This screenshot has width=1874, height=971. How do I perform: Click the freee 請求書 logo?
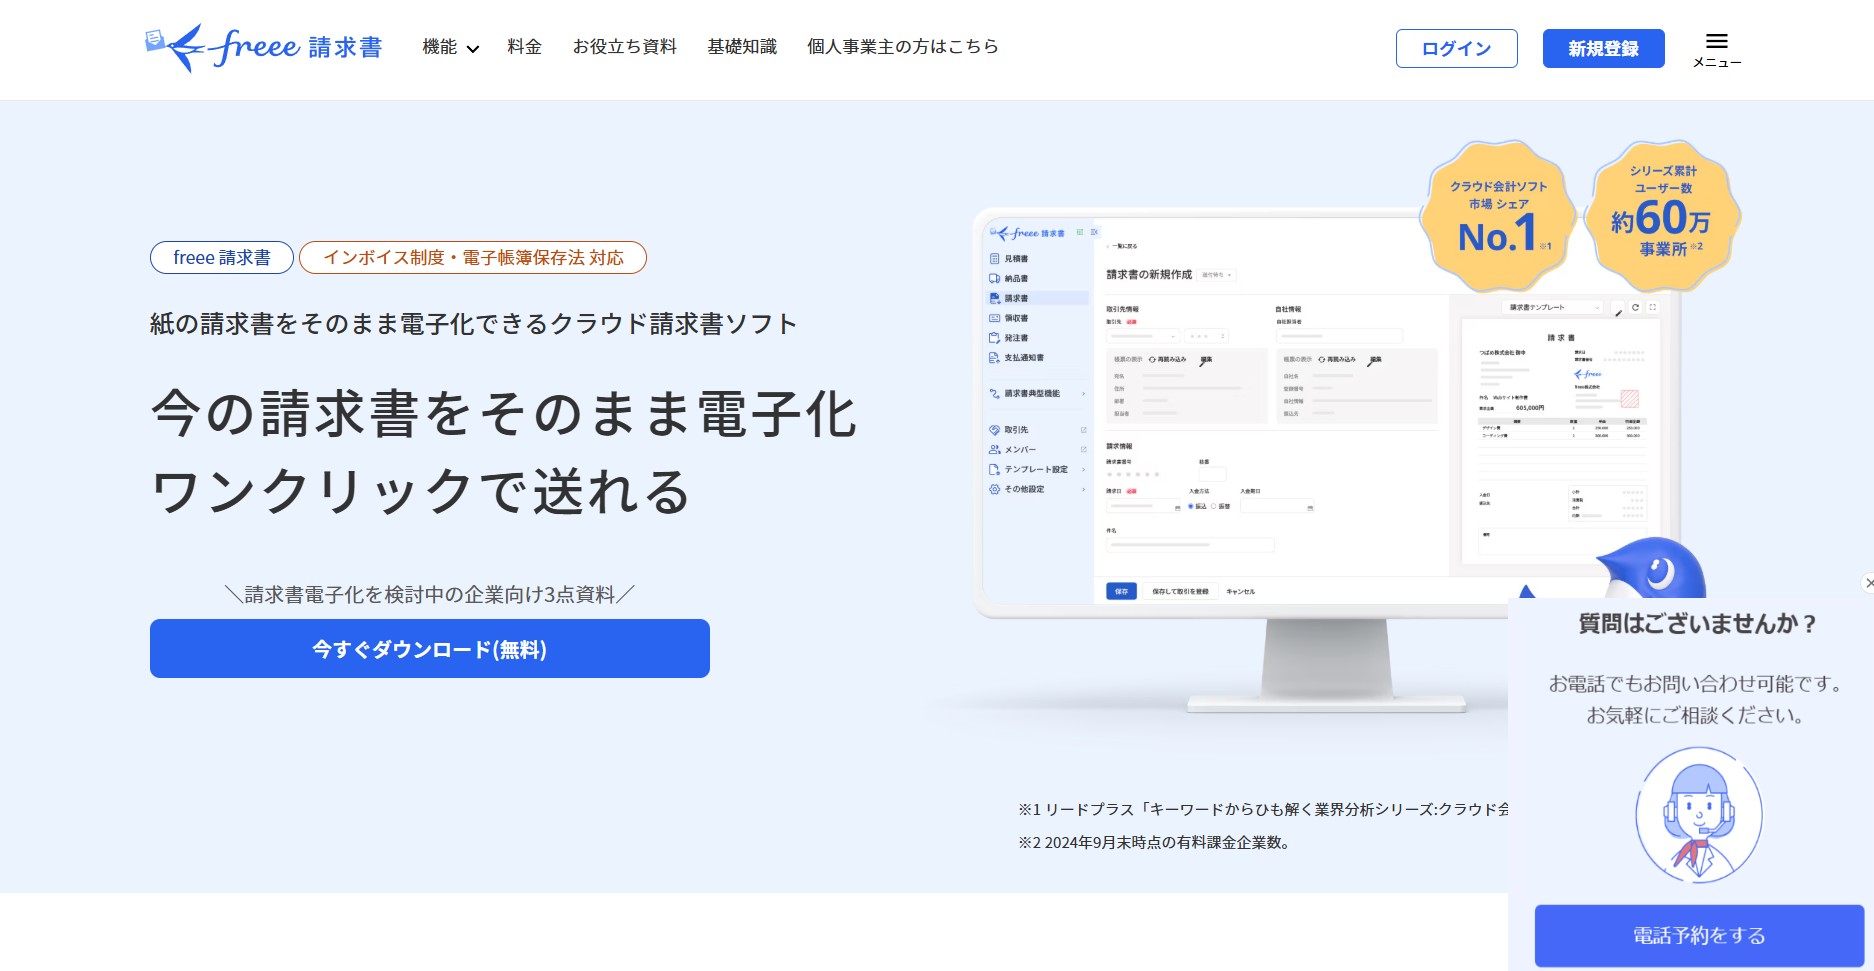[262, 46]
